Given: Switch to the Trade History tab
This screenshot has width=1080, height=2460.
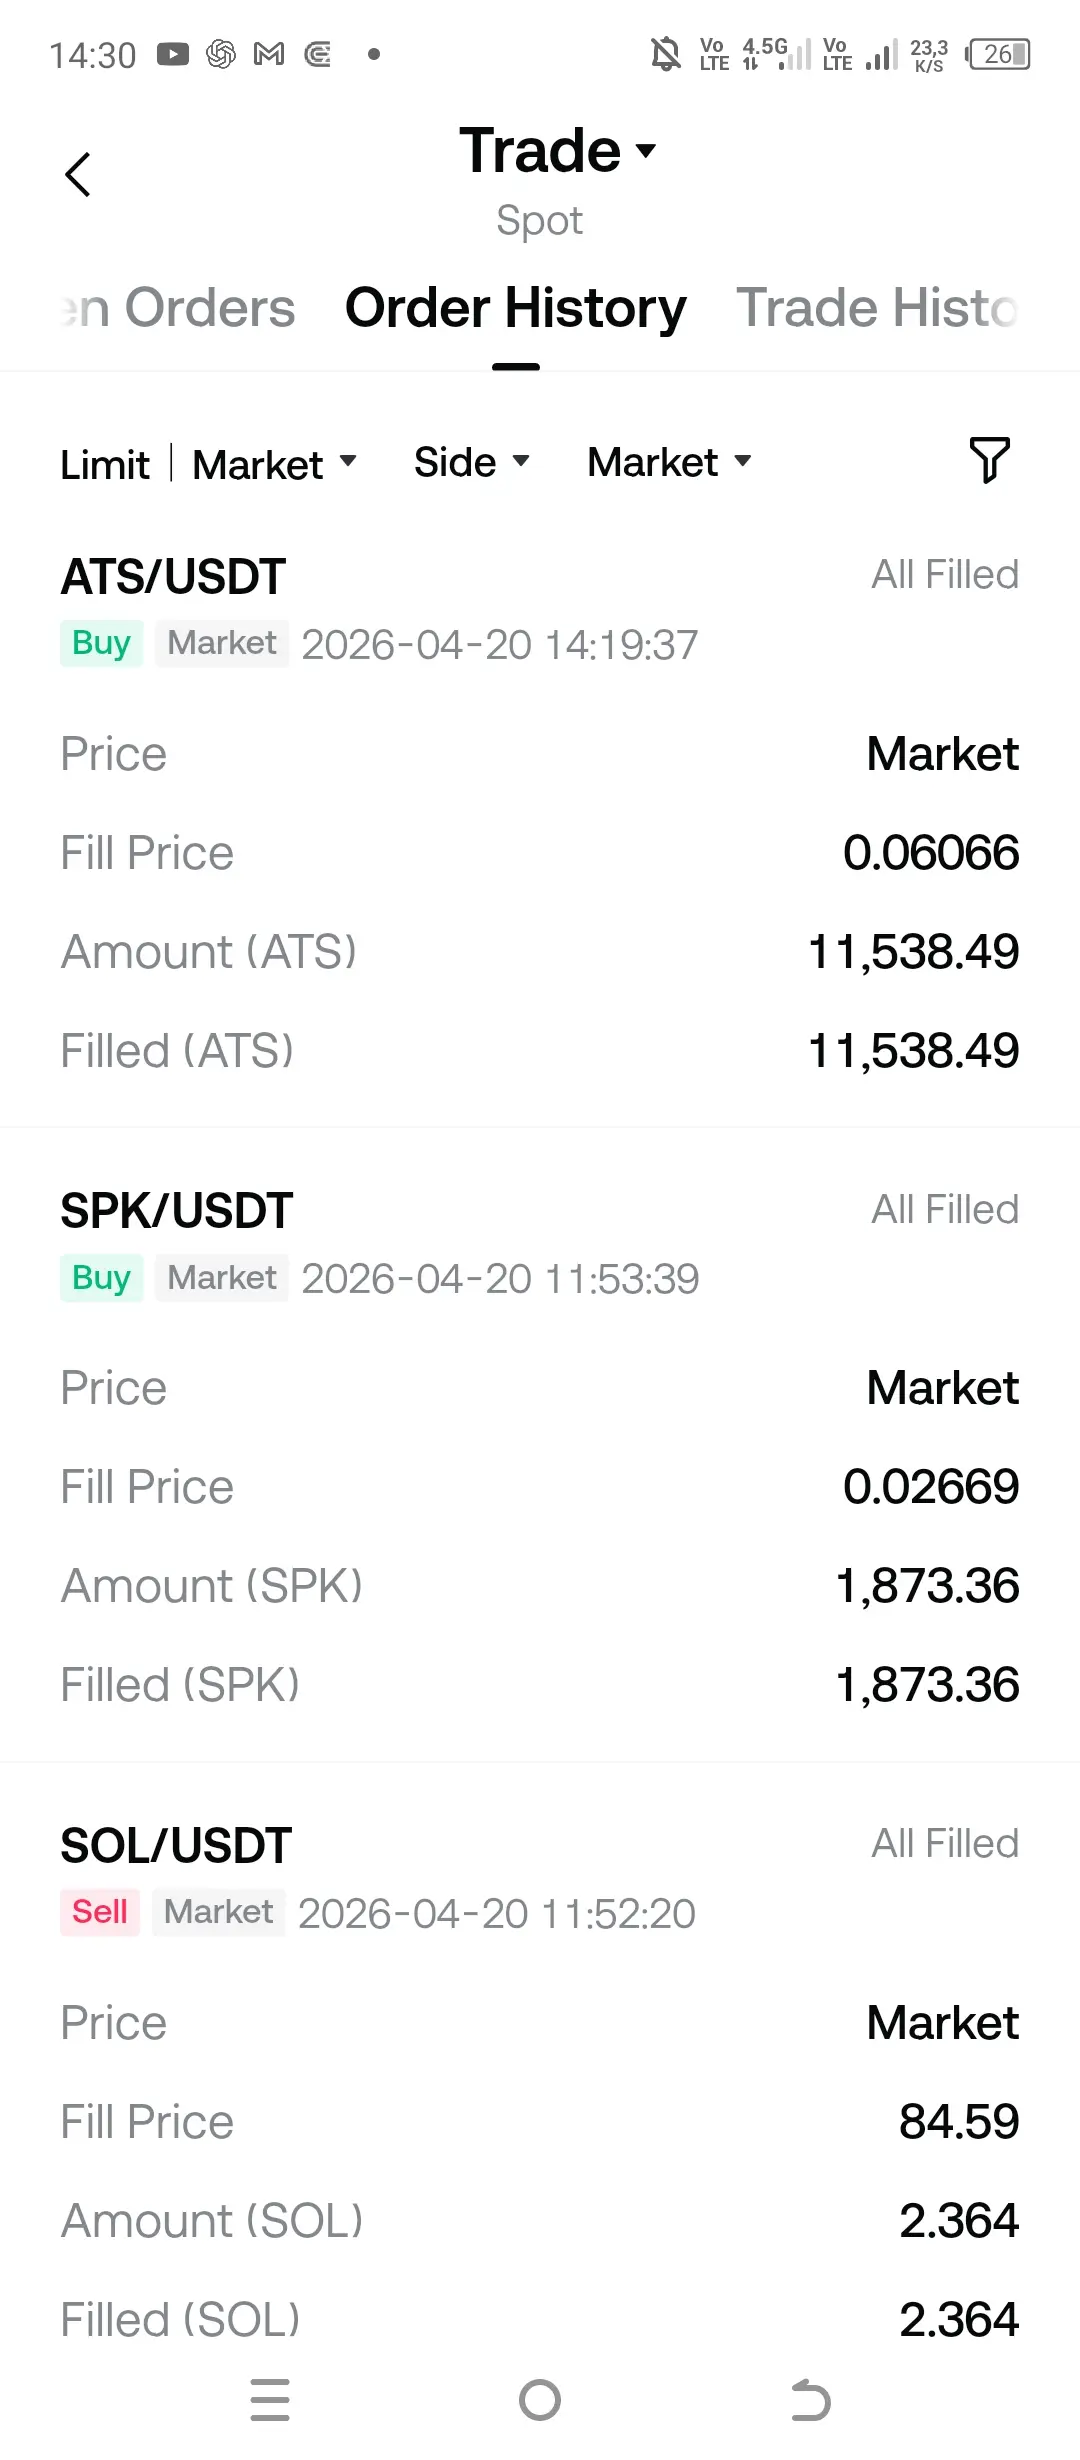Looking at the screenshot, I should click(877, 307).
